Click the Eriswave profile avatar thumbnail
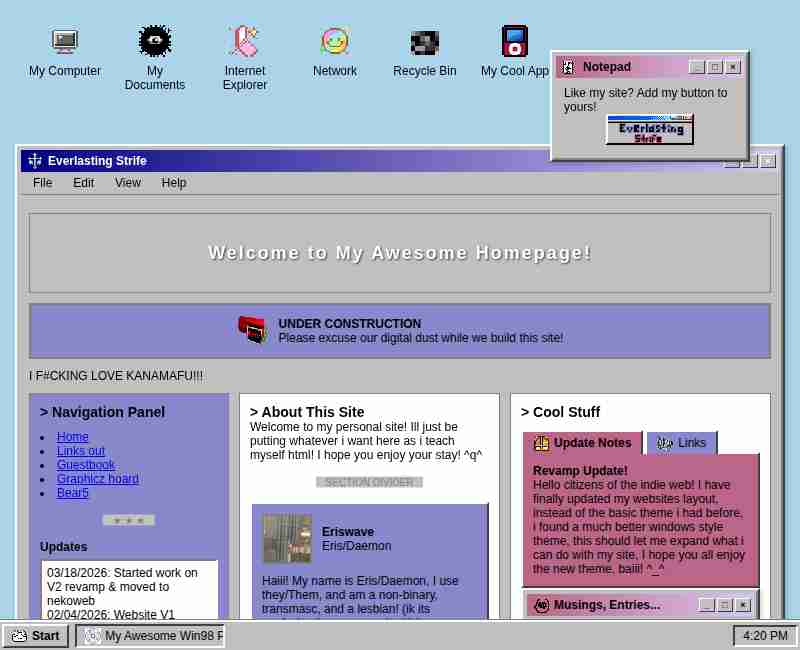The image size is (800, 650). point(287,539)
